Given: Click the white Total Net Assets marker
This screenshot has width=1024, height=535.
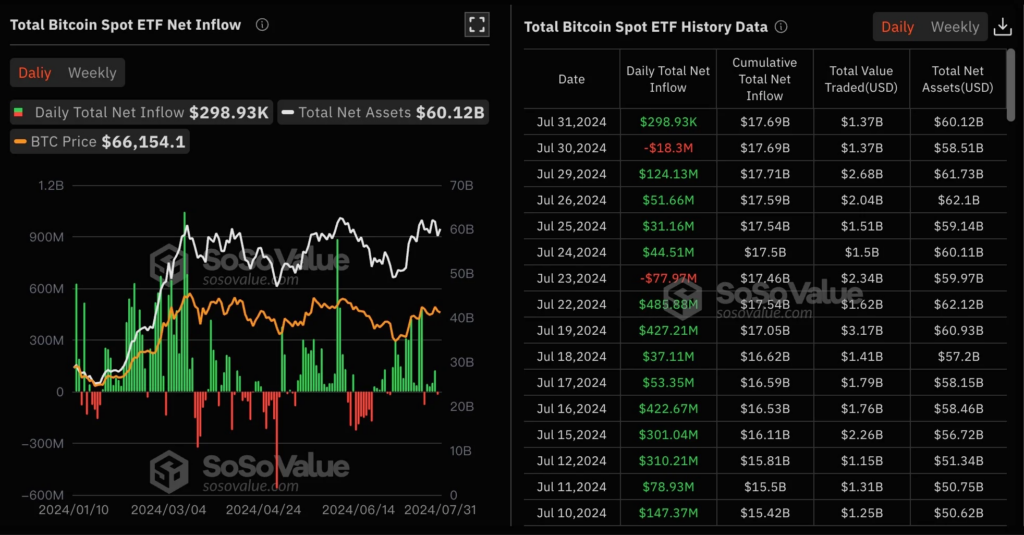Looking at the screenshot, I should pos(287,112).
